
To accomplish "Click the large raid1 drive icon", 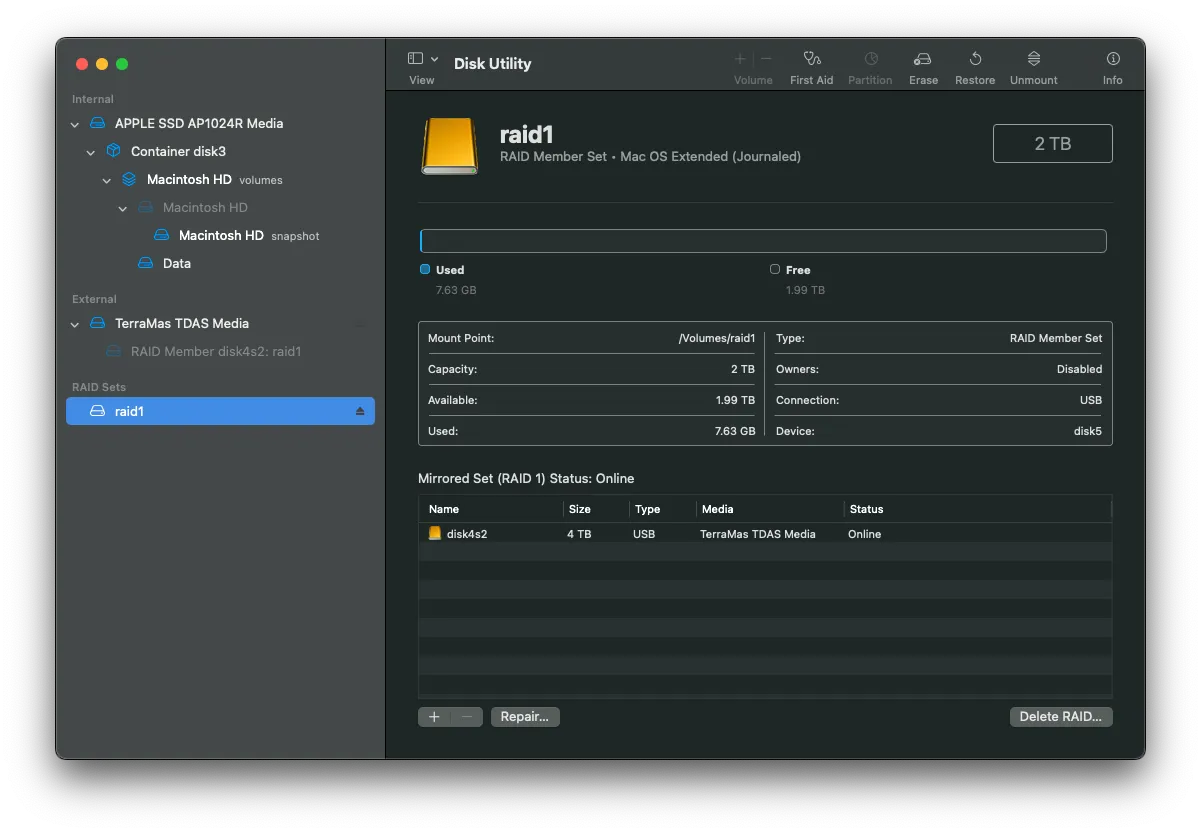I will coord(449,146).
